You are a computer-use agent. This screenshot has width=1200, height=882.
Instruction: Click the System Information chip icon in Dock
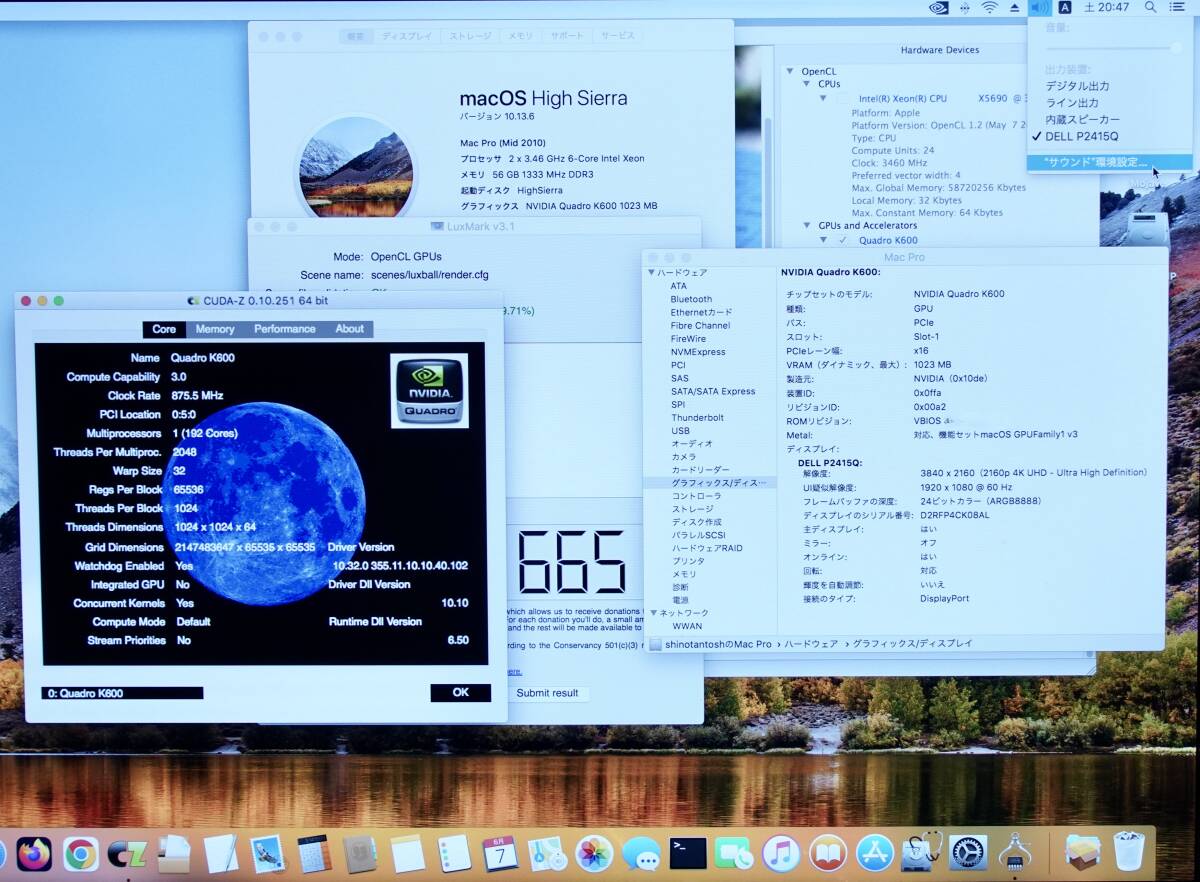pos(1015,852)
